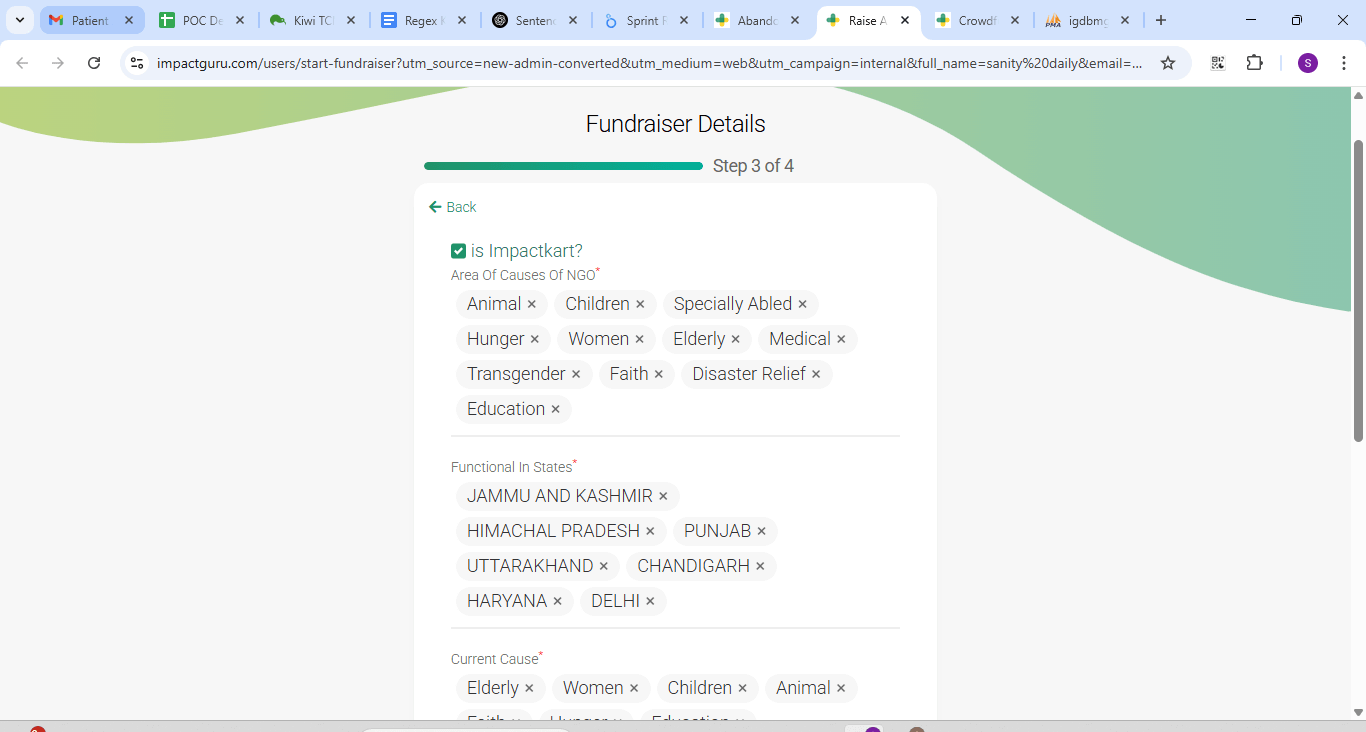Image resolution: width=1366 pixels, height=732 pixels.
Task: Remove the Animal tag from NGO causes
Action: point(532,304)
